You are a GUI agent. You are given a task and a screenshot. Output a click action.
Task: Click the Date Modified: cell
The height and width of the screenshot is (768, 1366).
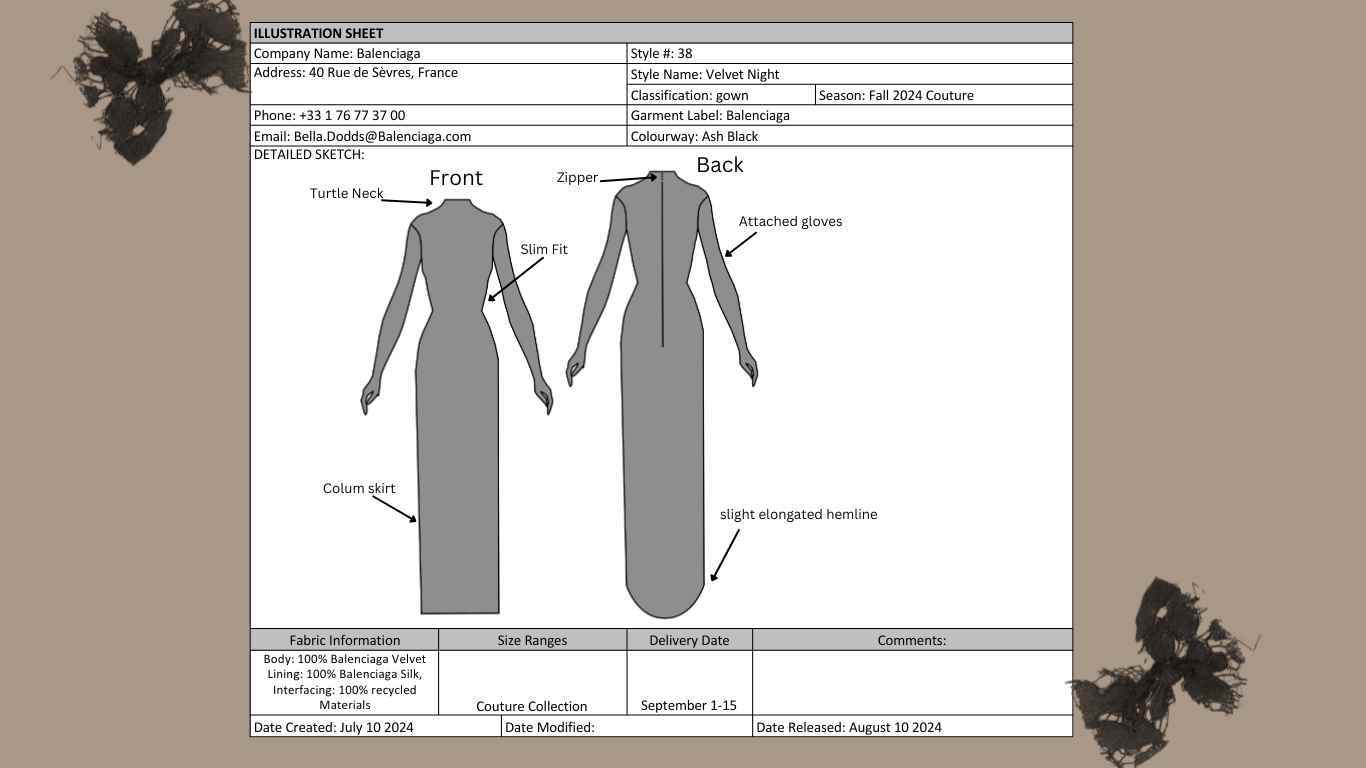[626, 727]
